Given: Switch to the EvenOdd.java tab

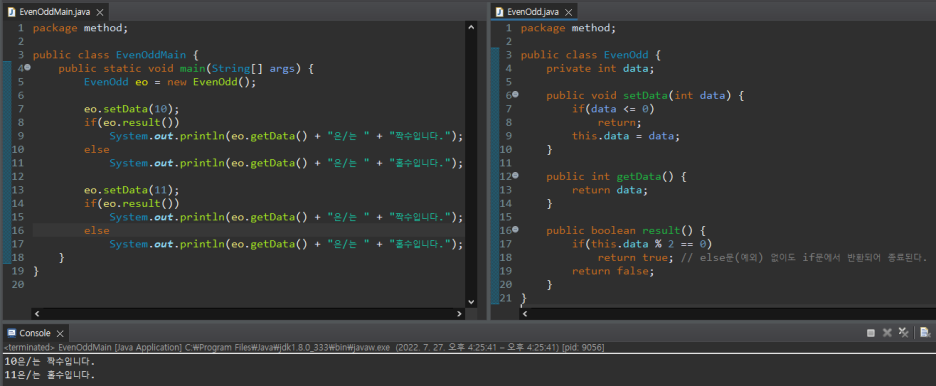Looking at the screenshot, I should coord(534,12).
